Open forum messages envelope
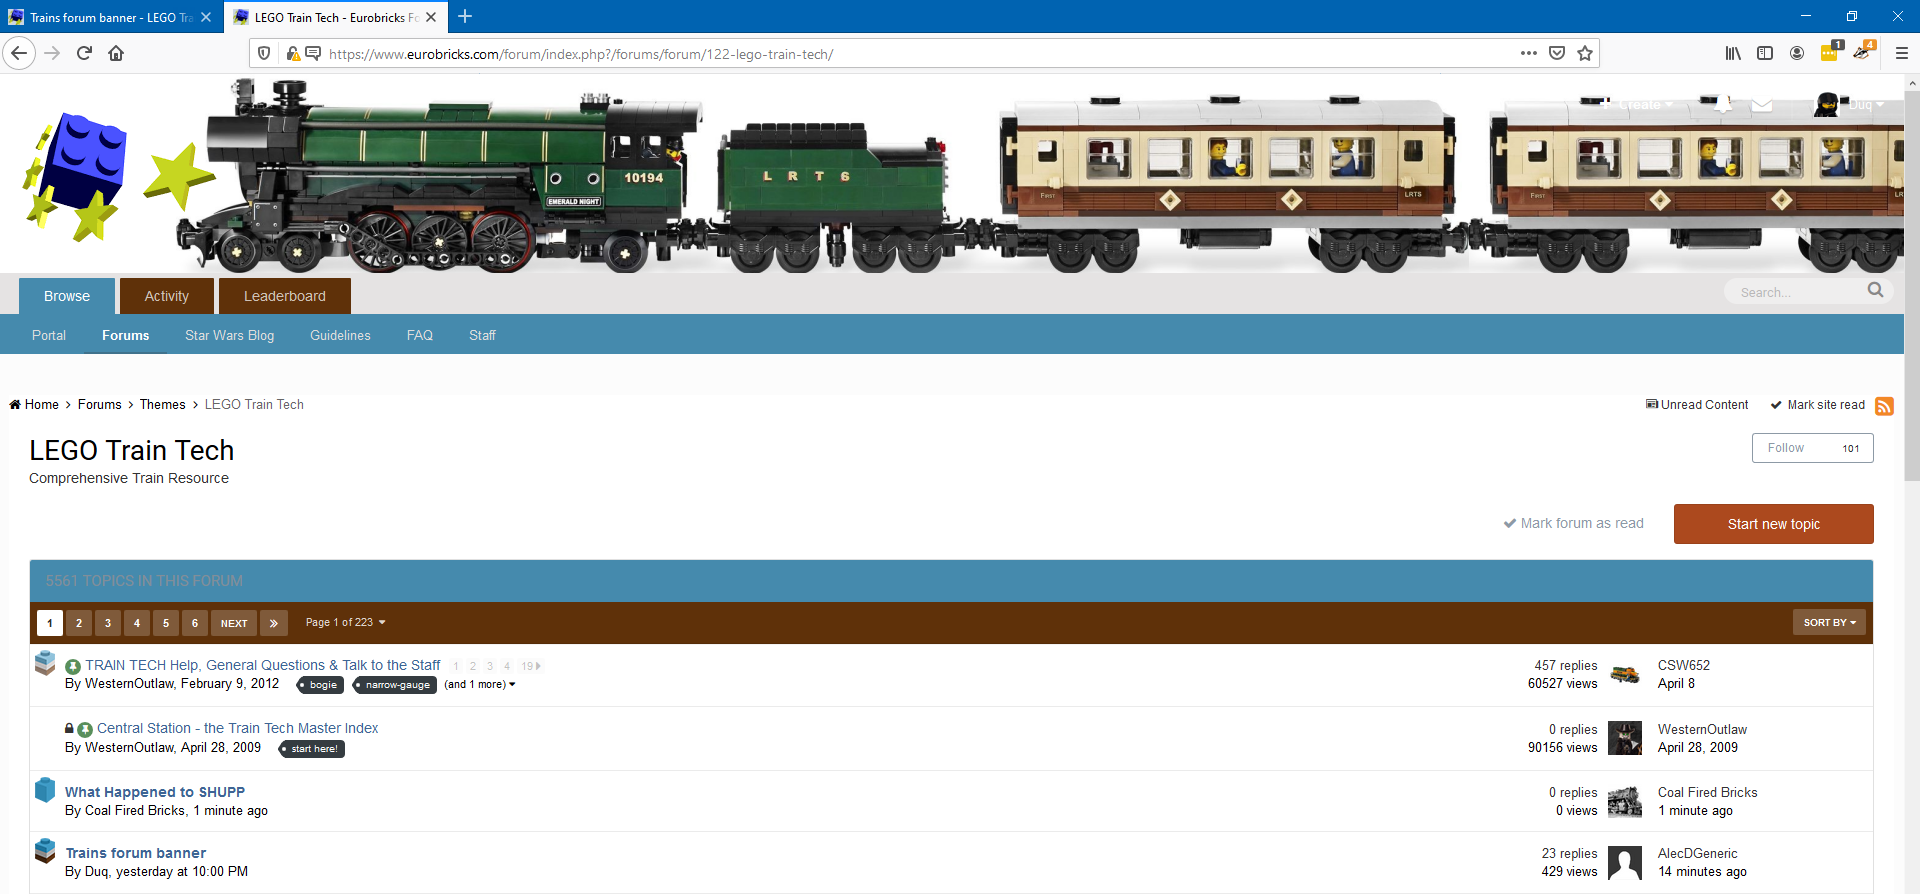 (1762, 104)
